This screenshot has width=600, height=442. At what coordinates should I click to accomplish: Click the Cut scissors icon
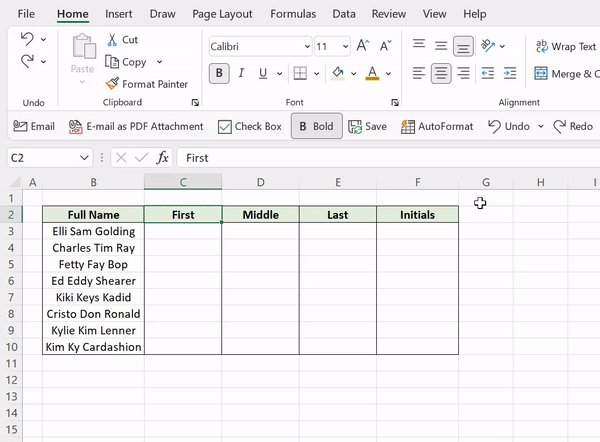112,40
